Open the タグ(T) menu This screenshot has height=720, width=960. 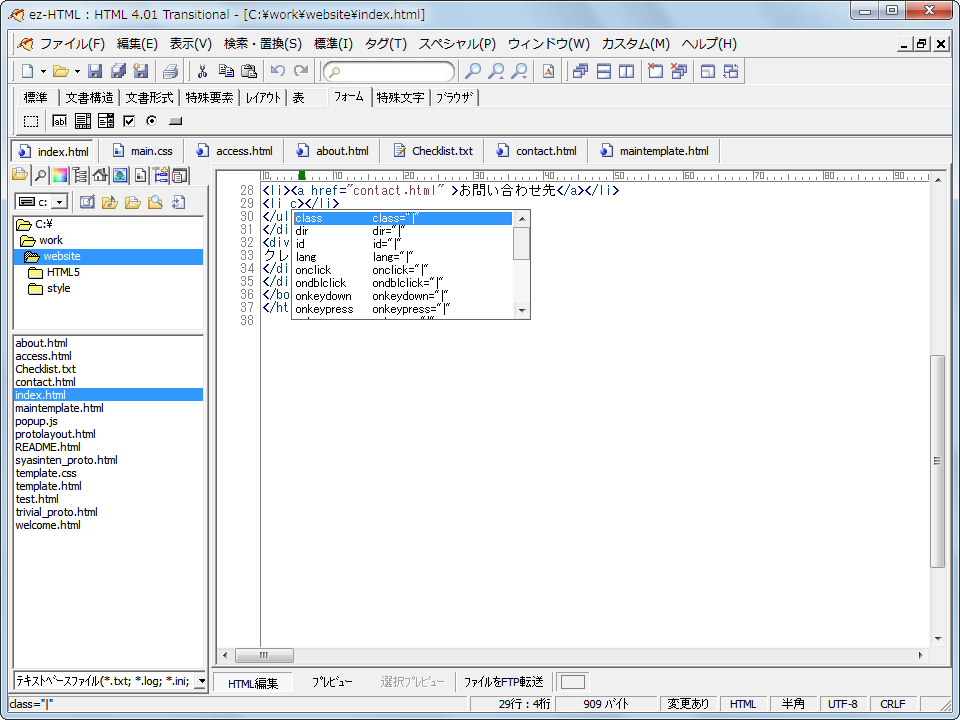[385, 44]
